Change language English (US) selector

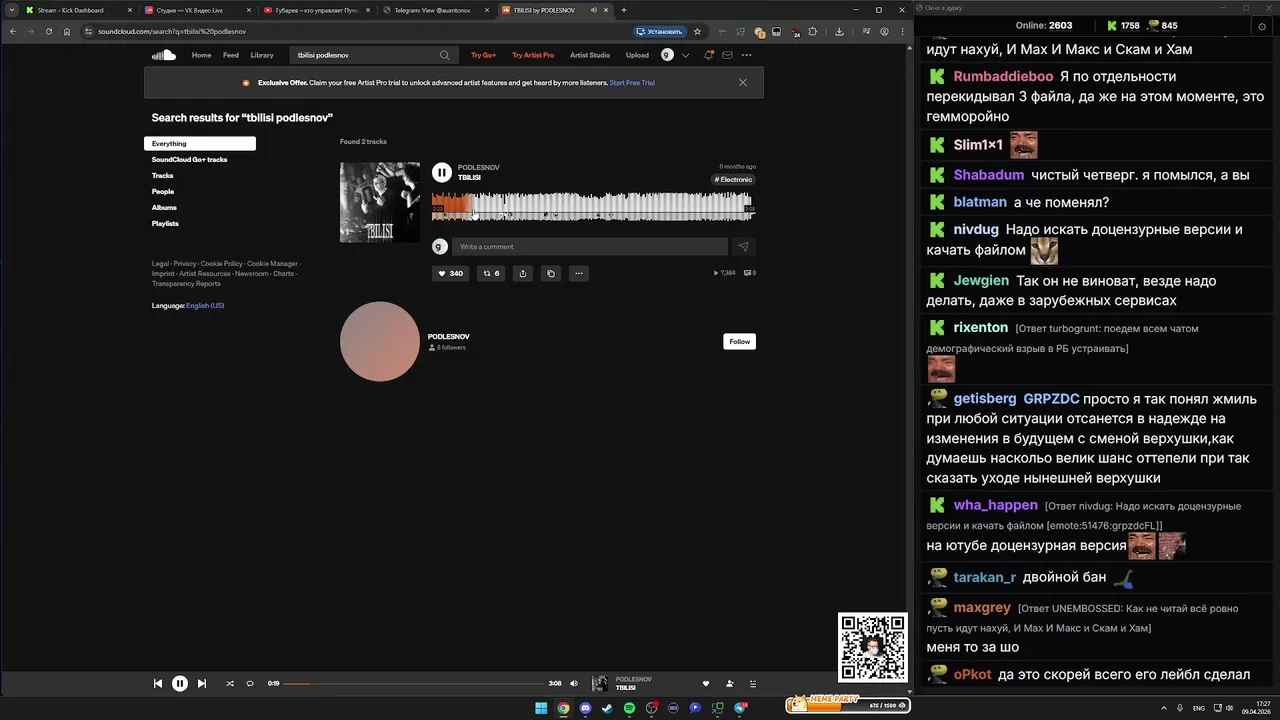205,305
